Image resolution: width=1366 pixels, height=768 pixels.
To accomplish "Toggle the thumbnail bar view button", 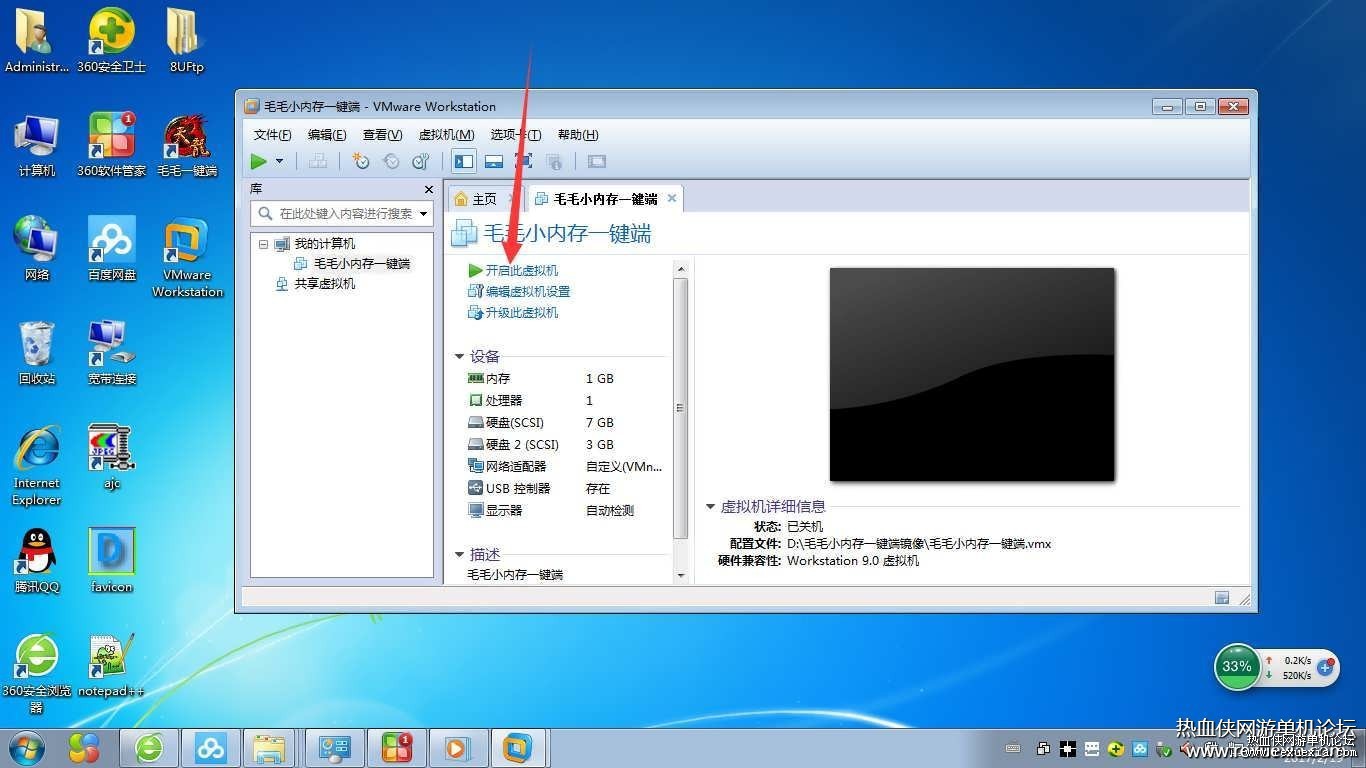I will 494,161.
